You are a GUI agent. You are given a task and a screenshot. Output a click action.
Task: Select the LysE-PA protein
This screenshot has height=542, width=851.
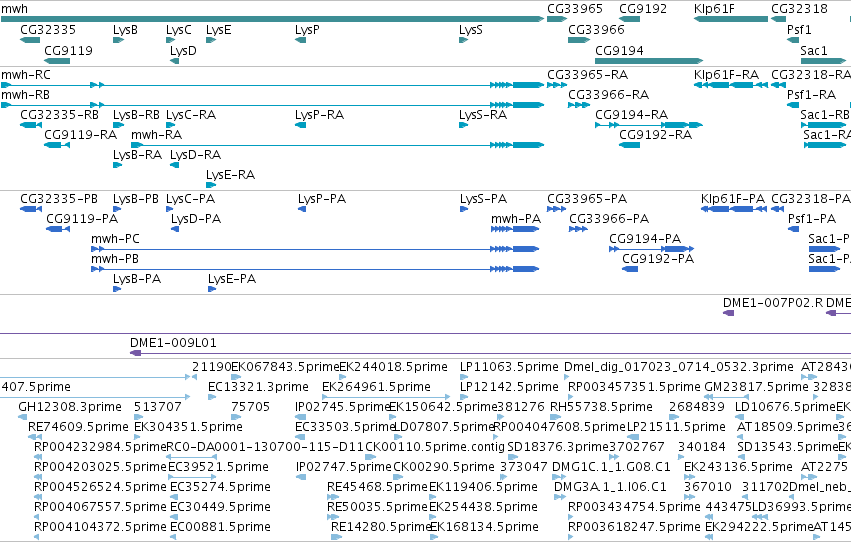(x=212, y=289)
